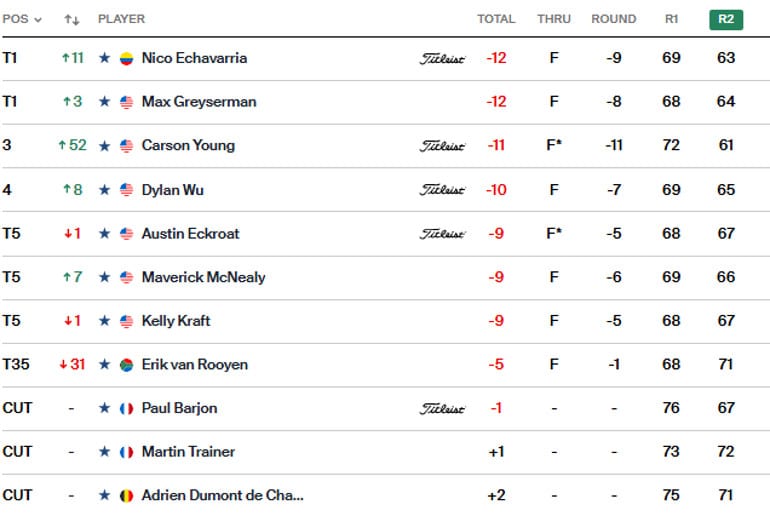Toggle favorite star for Carson Young
Screen dimensions: 770x516
104,146
